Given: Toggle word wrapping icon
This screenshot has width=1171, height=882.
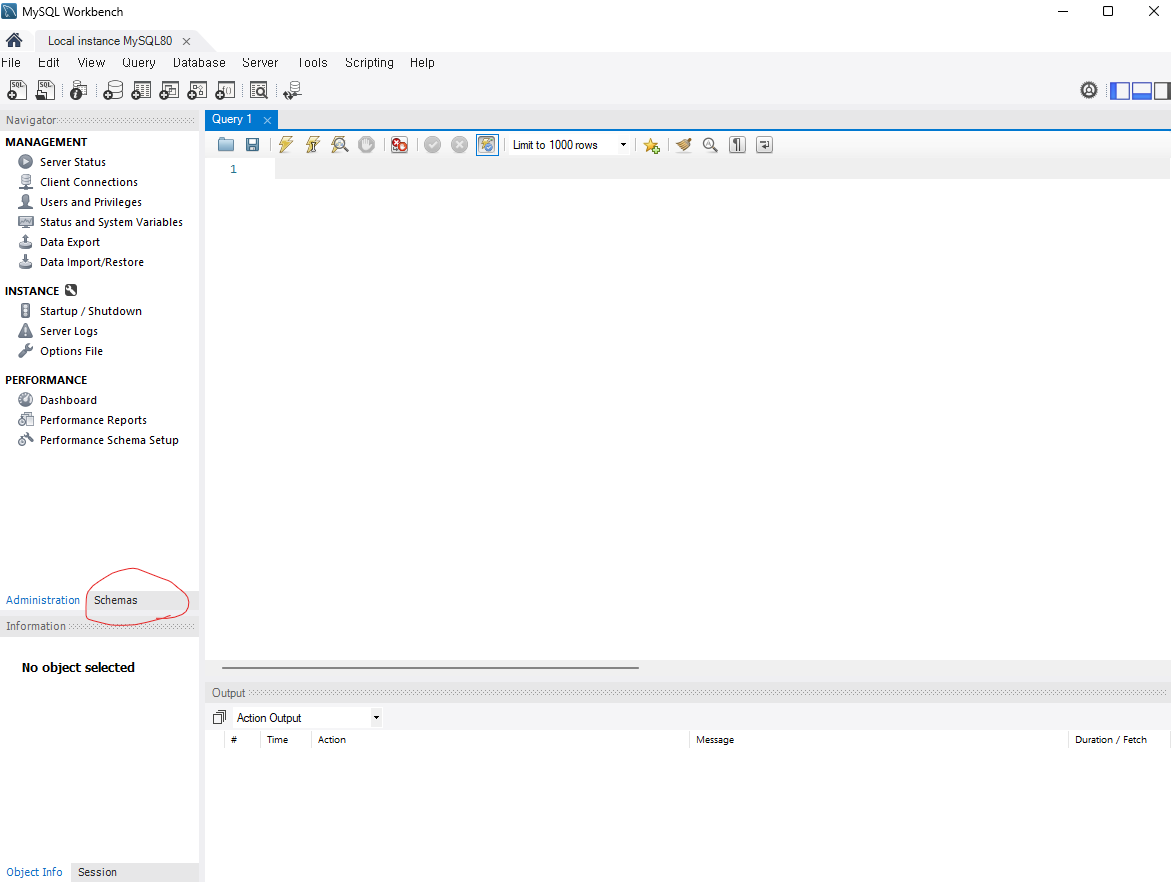Looking at the screenshot, I should pos(764,145).
